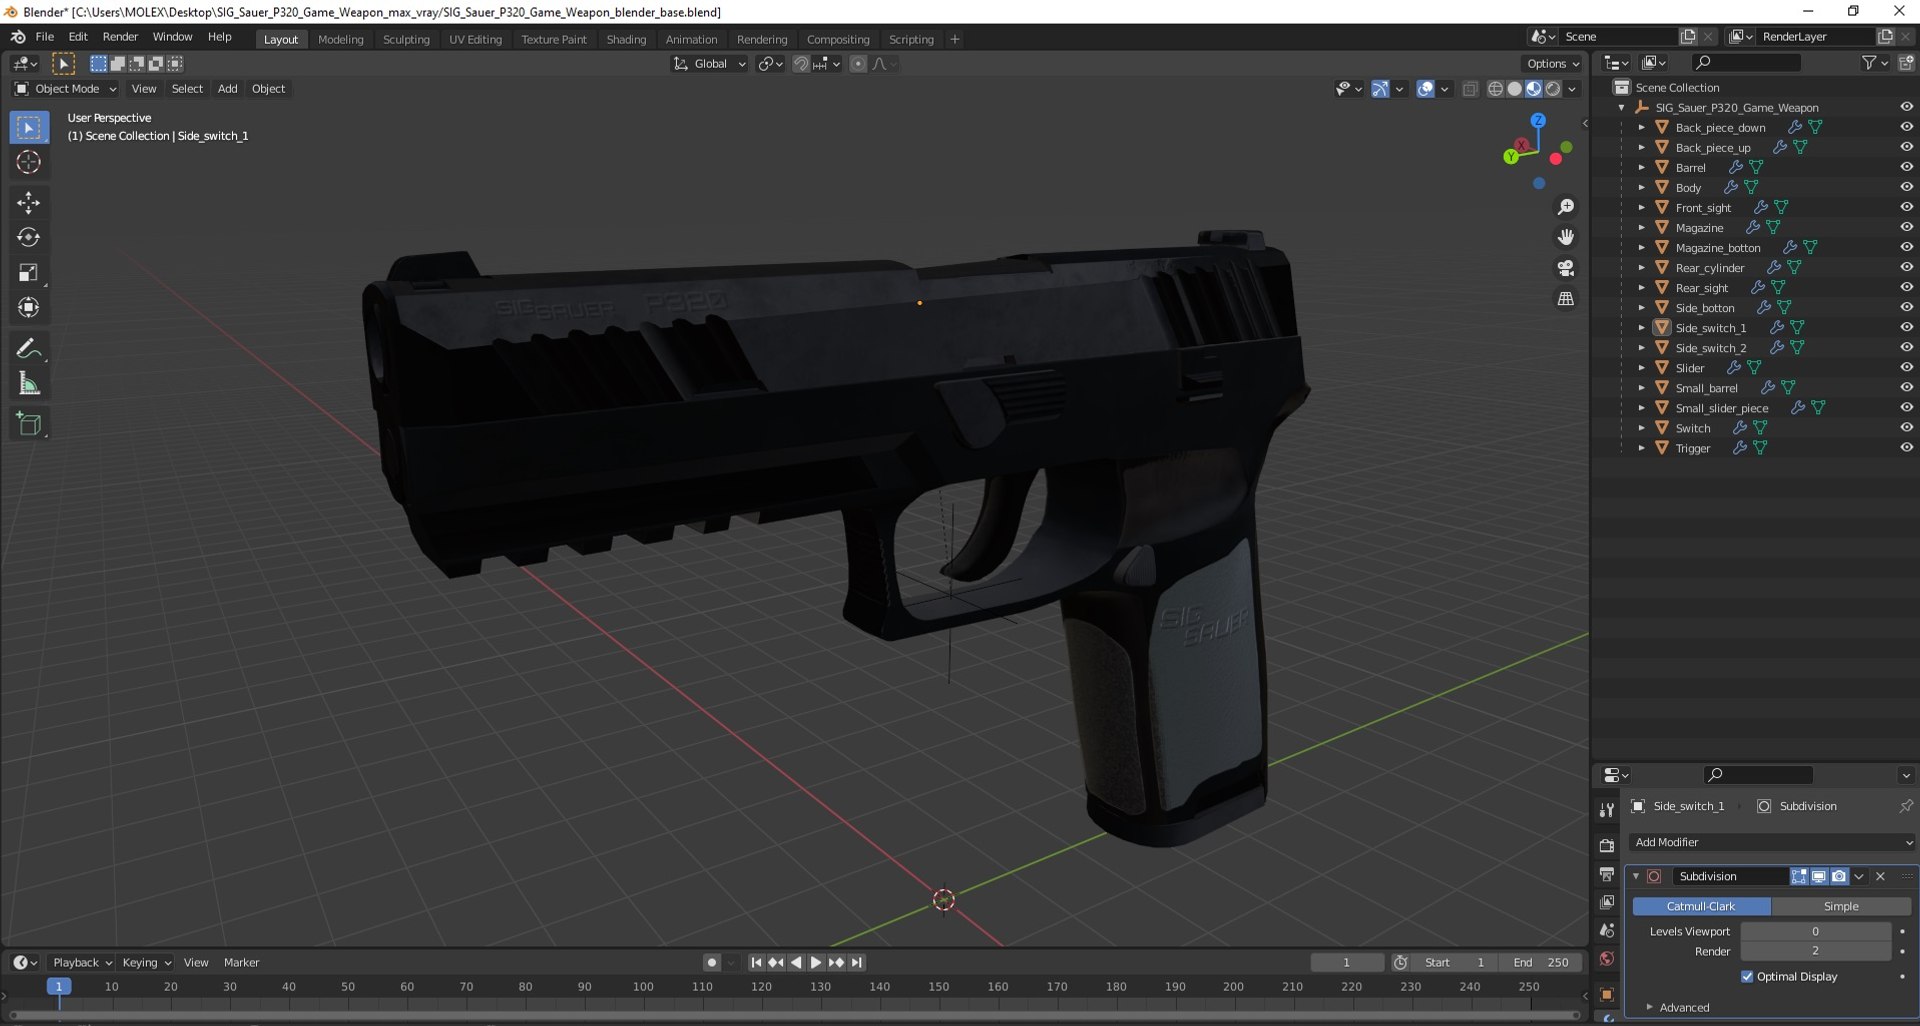The height and width of the screenshot is (1026, 1920).
Task: Click the End frame field
Action: [x=1541, y=962]
